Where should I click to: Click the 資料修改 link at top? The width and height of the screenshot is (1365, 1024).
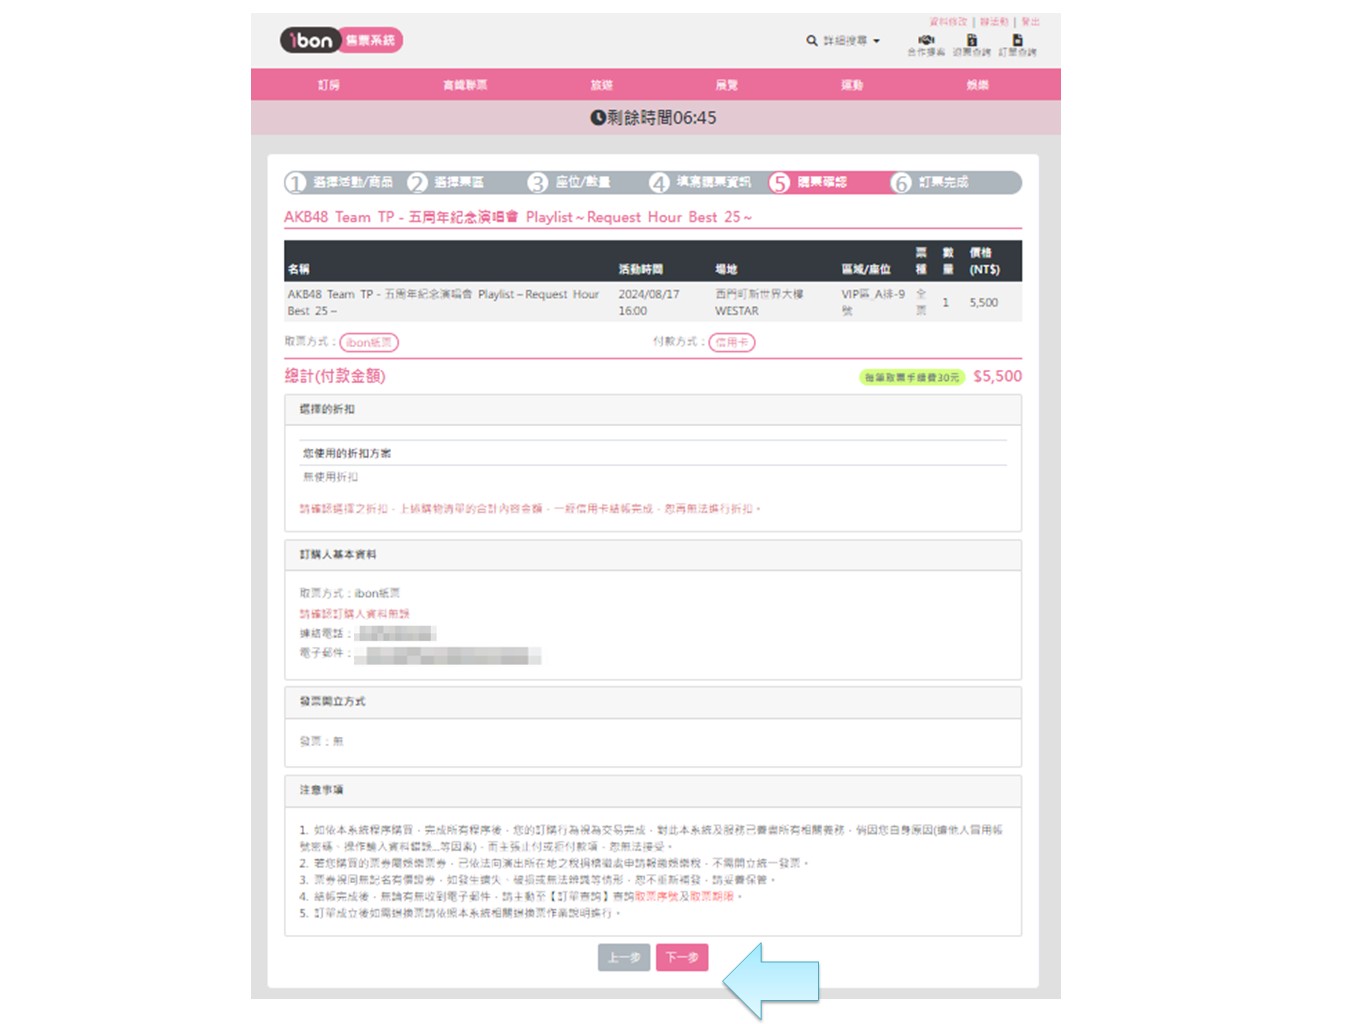tap(948, 21)
